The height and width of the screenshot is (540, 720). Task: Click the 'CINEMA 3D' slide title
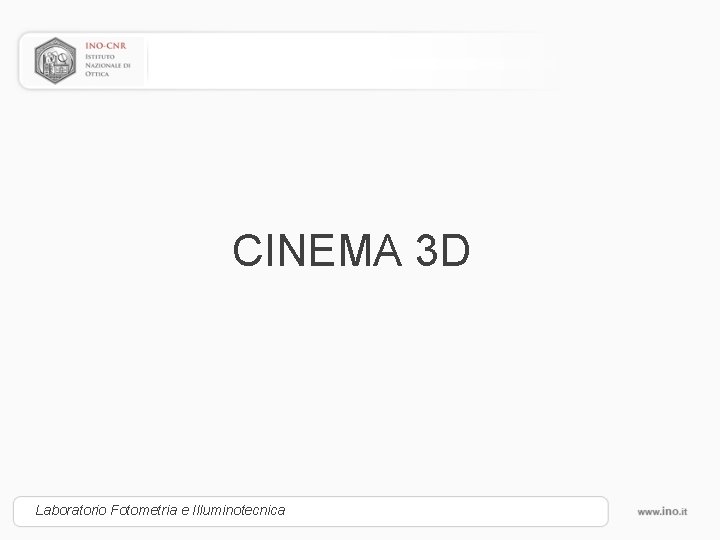click(351, 250)
